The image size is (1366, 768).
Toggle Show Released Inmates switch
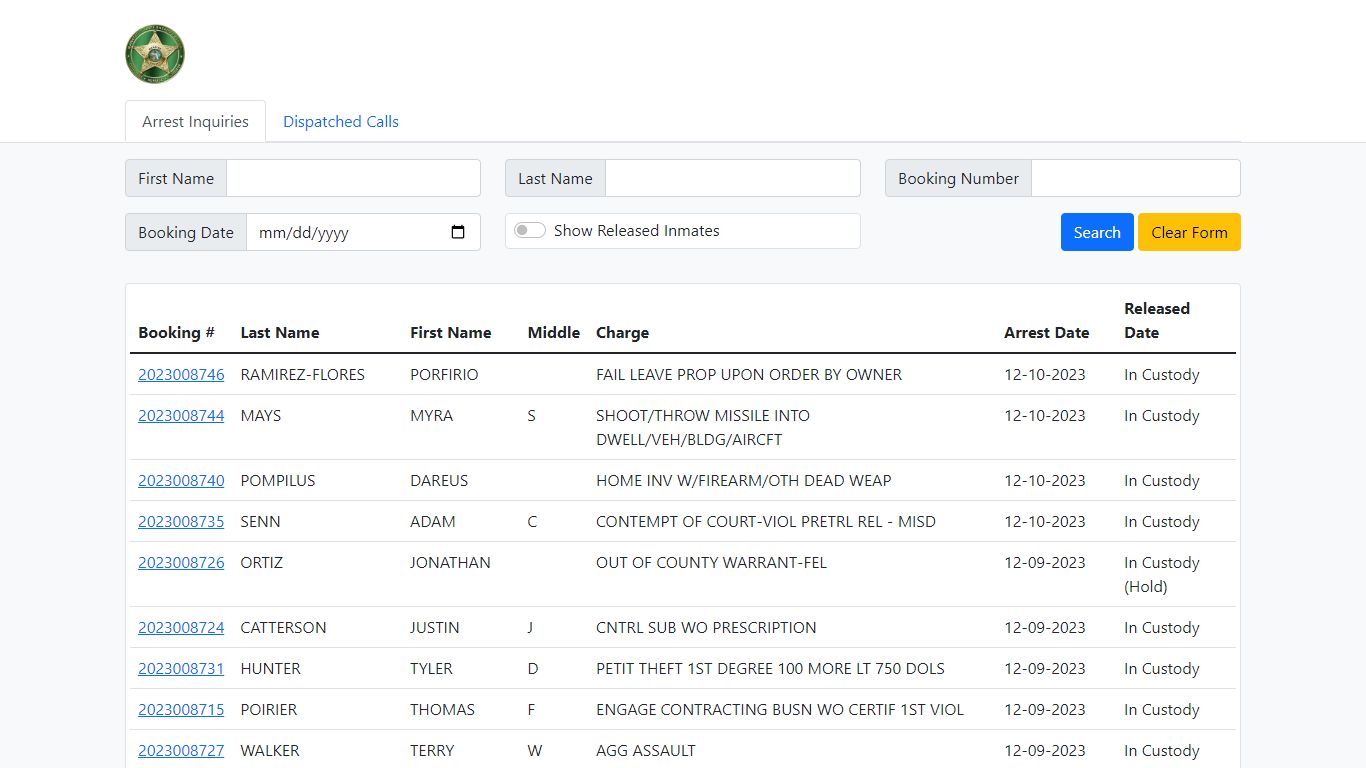click(x=530, y=231)
